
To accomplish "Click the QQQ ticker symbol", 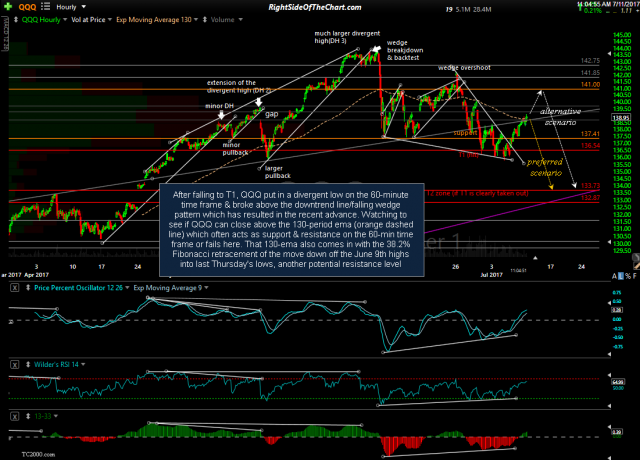I will 27,7.
